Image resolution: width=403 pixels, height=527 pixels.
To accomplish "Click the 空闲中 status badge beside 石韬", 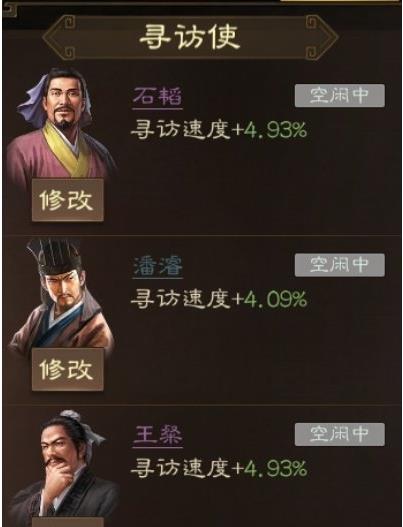I will coord(339,96).
